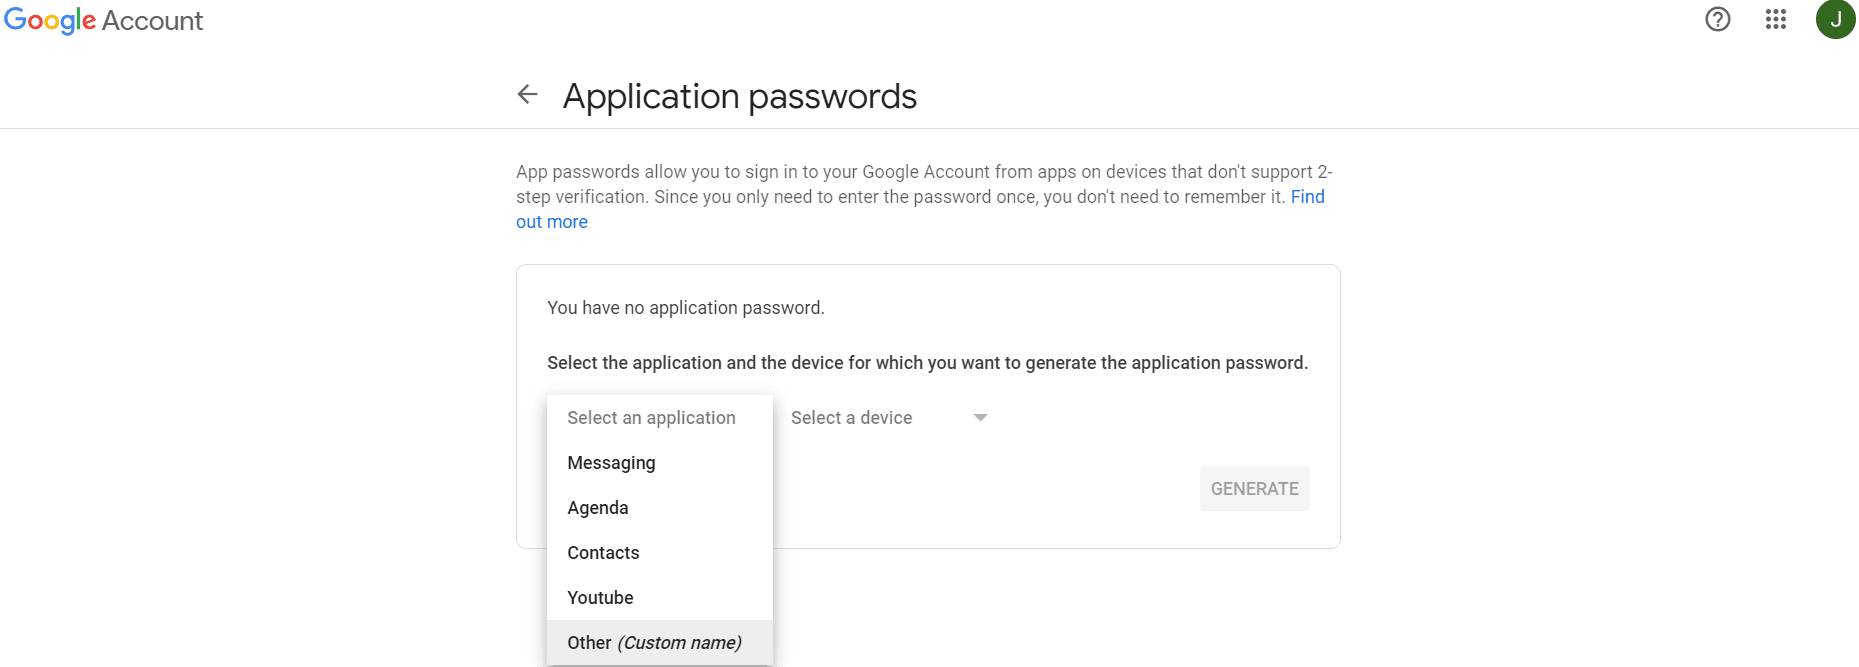Image resolution: width=1859 pixels, height=667 pixels.
Task: Choose Contacts from the application list
Action: point(660,553)
